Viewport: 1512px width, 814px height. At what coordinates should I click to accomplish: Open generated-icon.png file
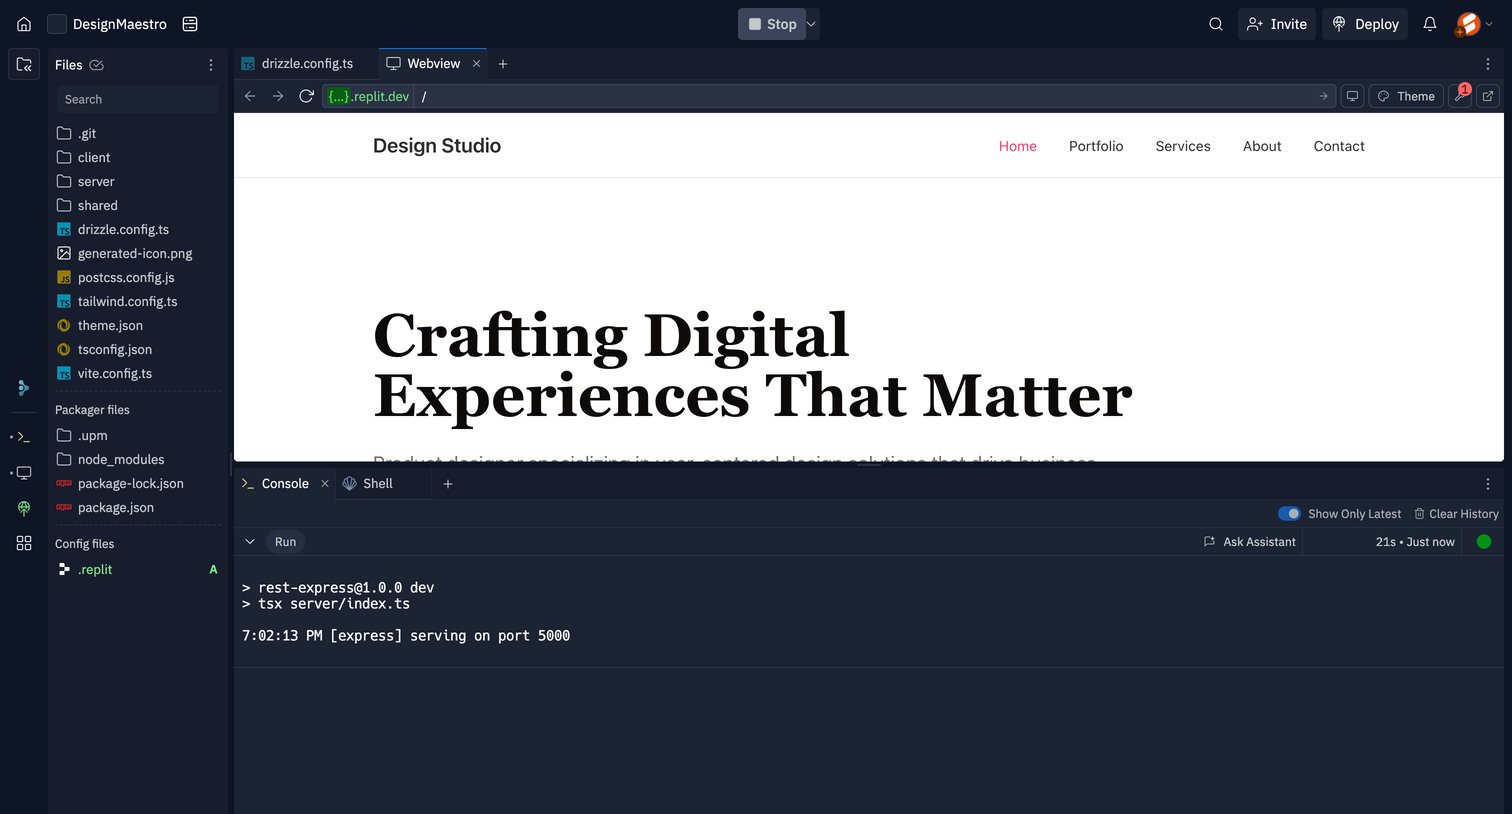[x=136, y=253]
